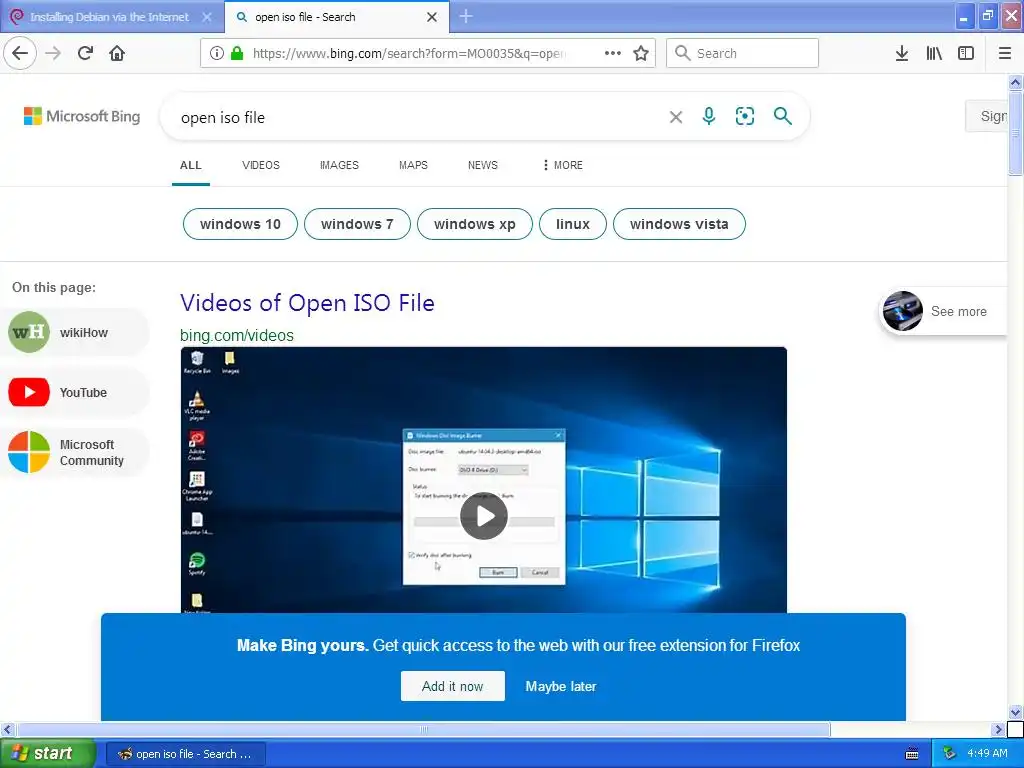Switch to MAPS results tab

[413, 165]
